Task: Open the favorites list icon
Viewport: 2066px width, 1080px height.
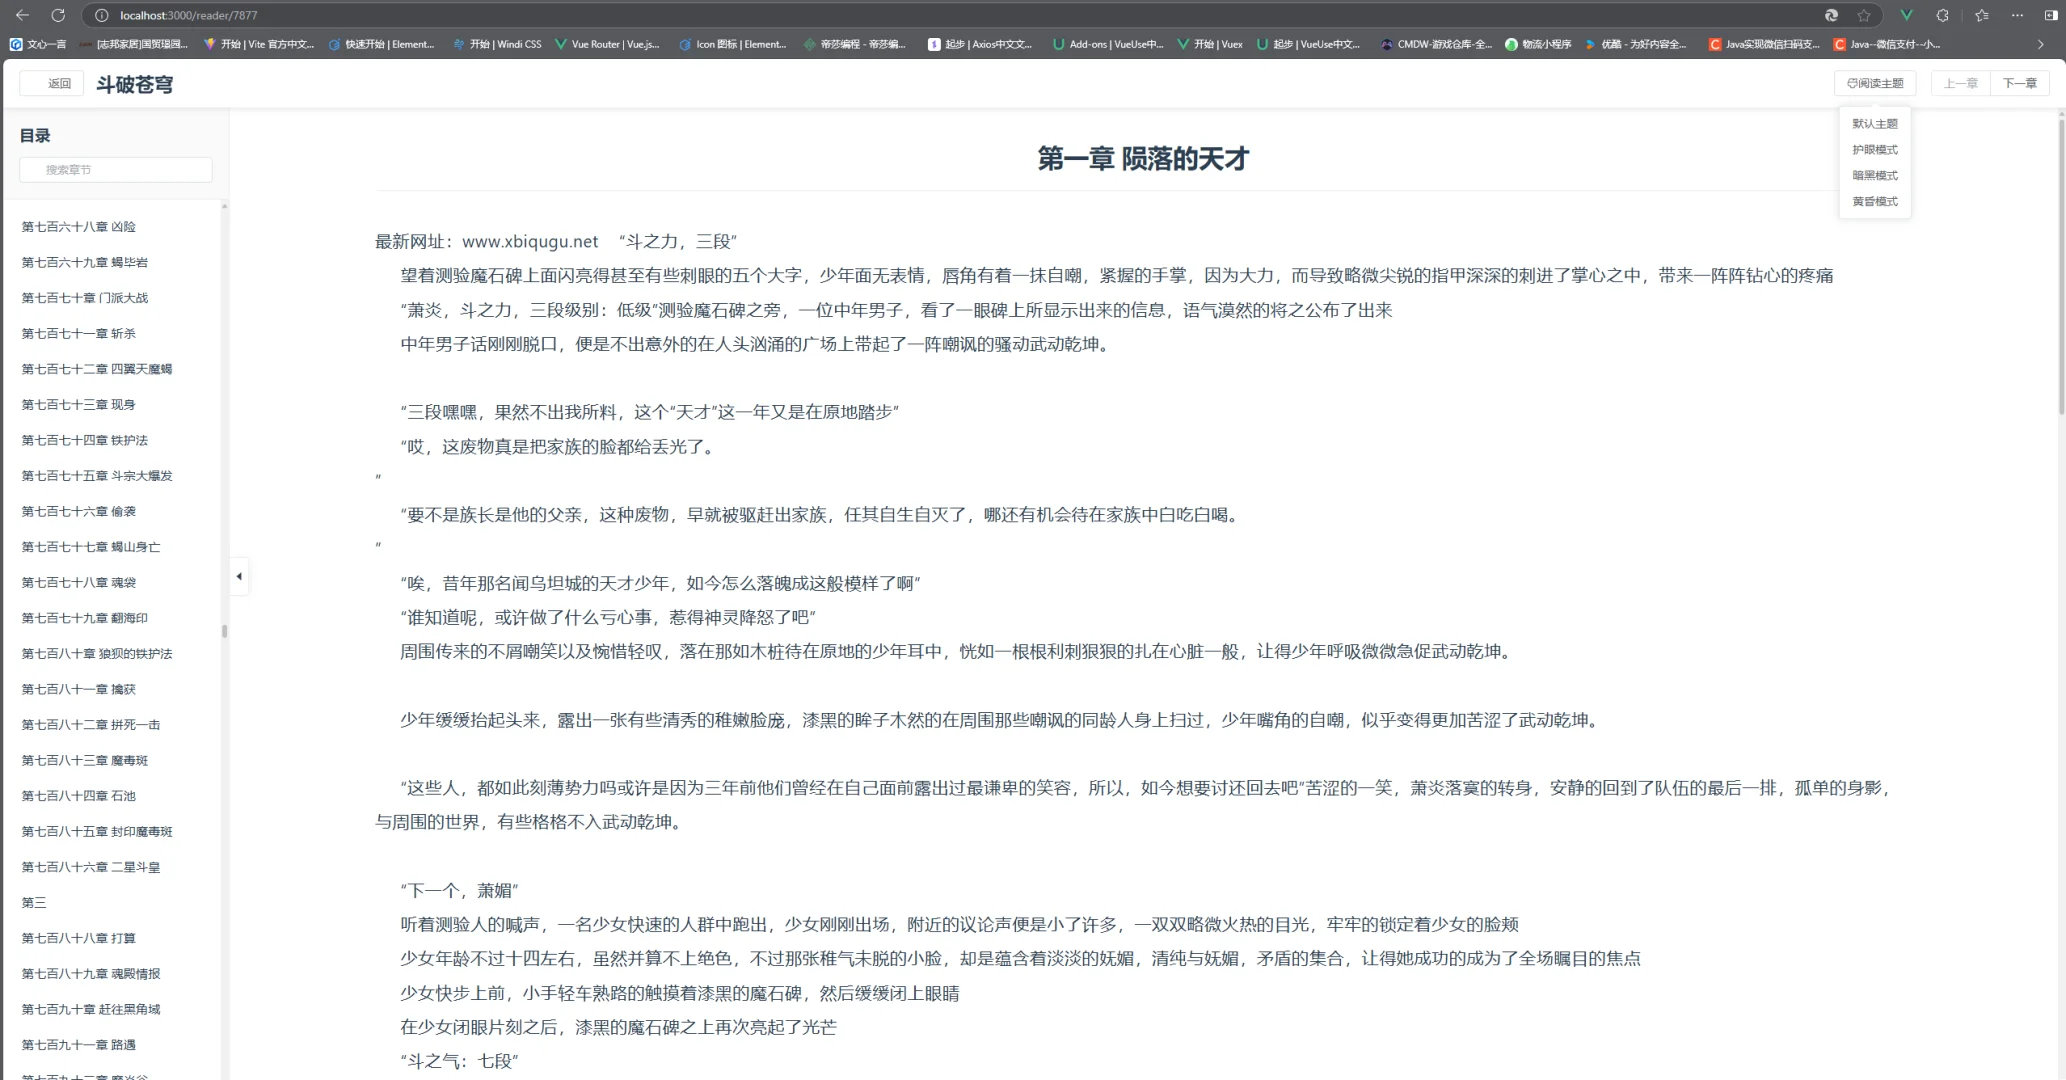Action: (x=1982, y=15)
